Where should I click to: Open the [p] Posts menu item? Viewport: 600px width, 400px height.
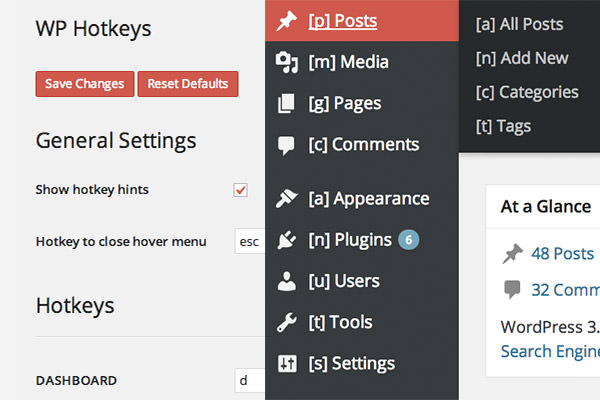[362, 21]
